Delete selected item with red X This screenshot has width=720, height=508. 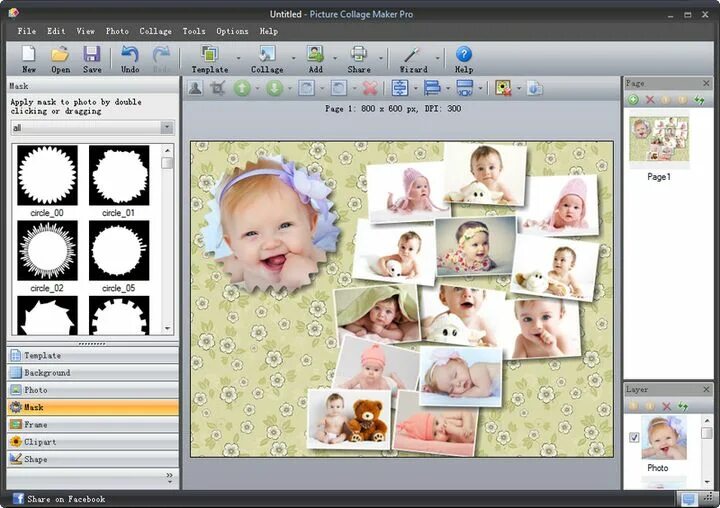pyautogui.click(x=370, y=88)
